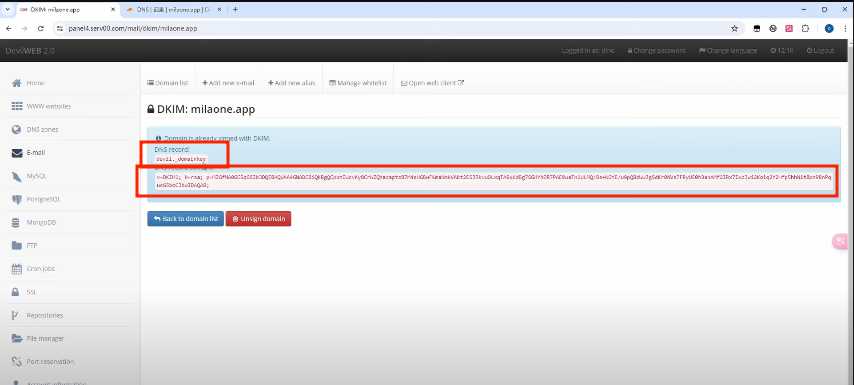The image size is (854, 385).
Task: Click the browser address bar
Action: 398,28
